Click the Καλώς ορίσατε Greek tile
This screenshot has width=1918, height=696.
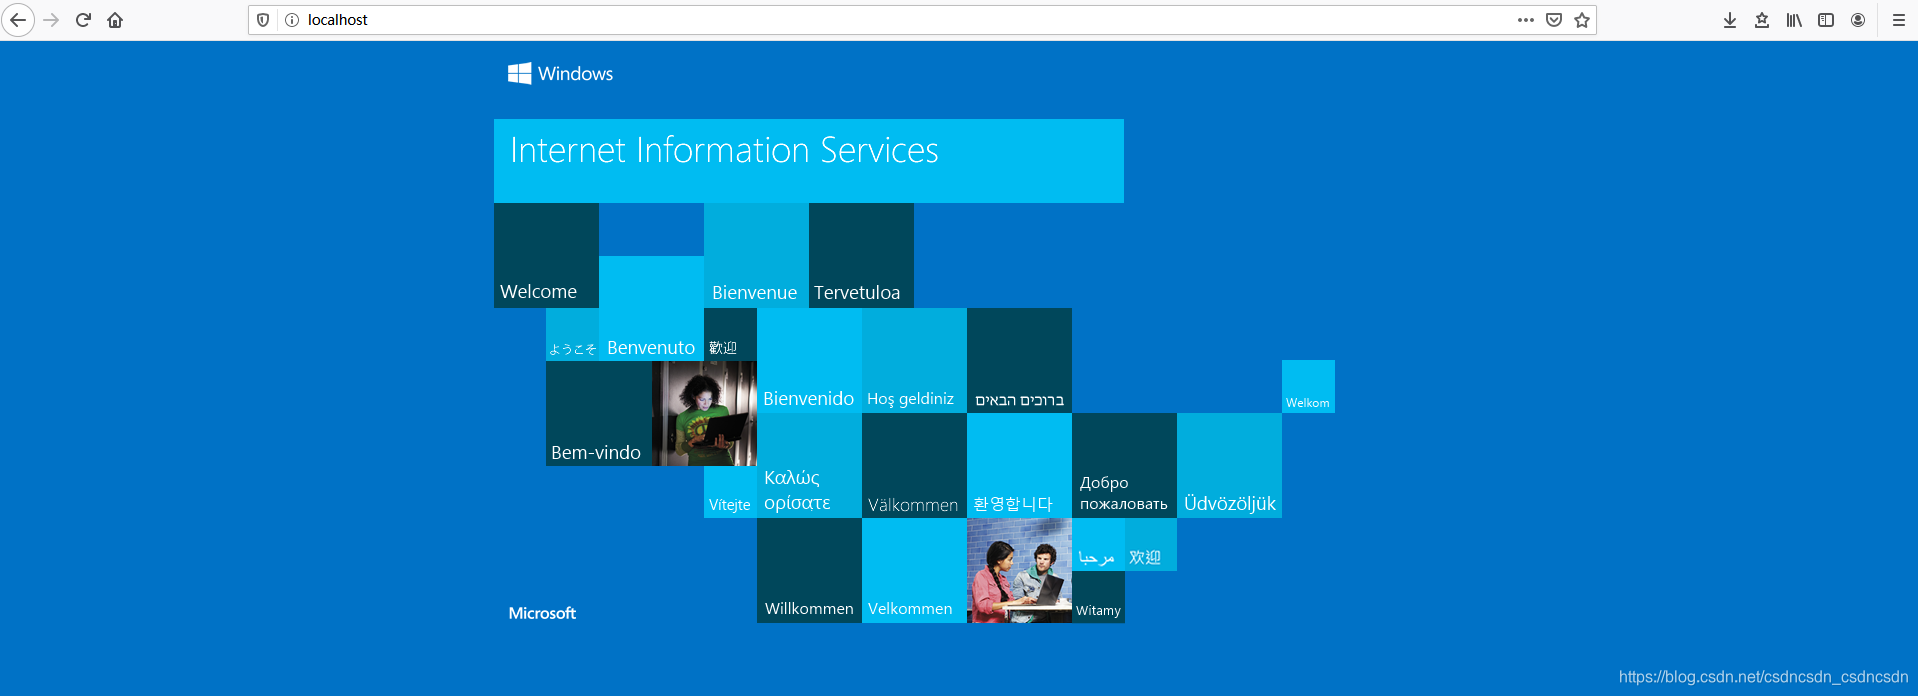coord(809,465)
